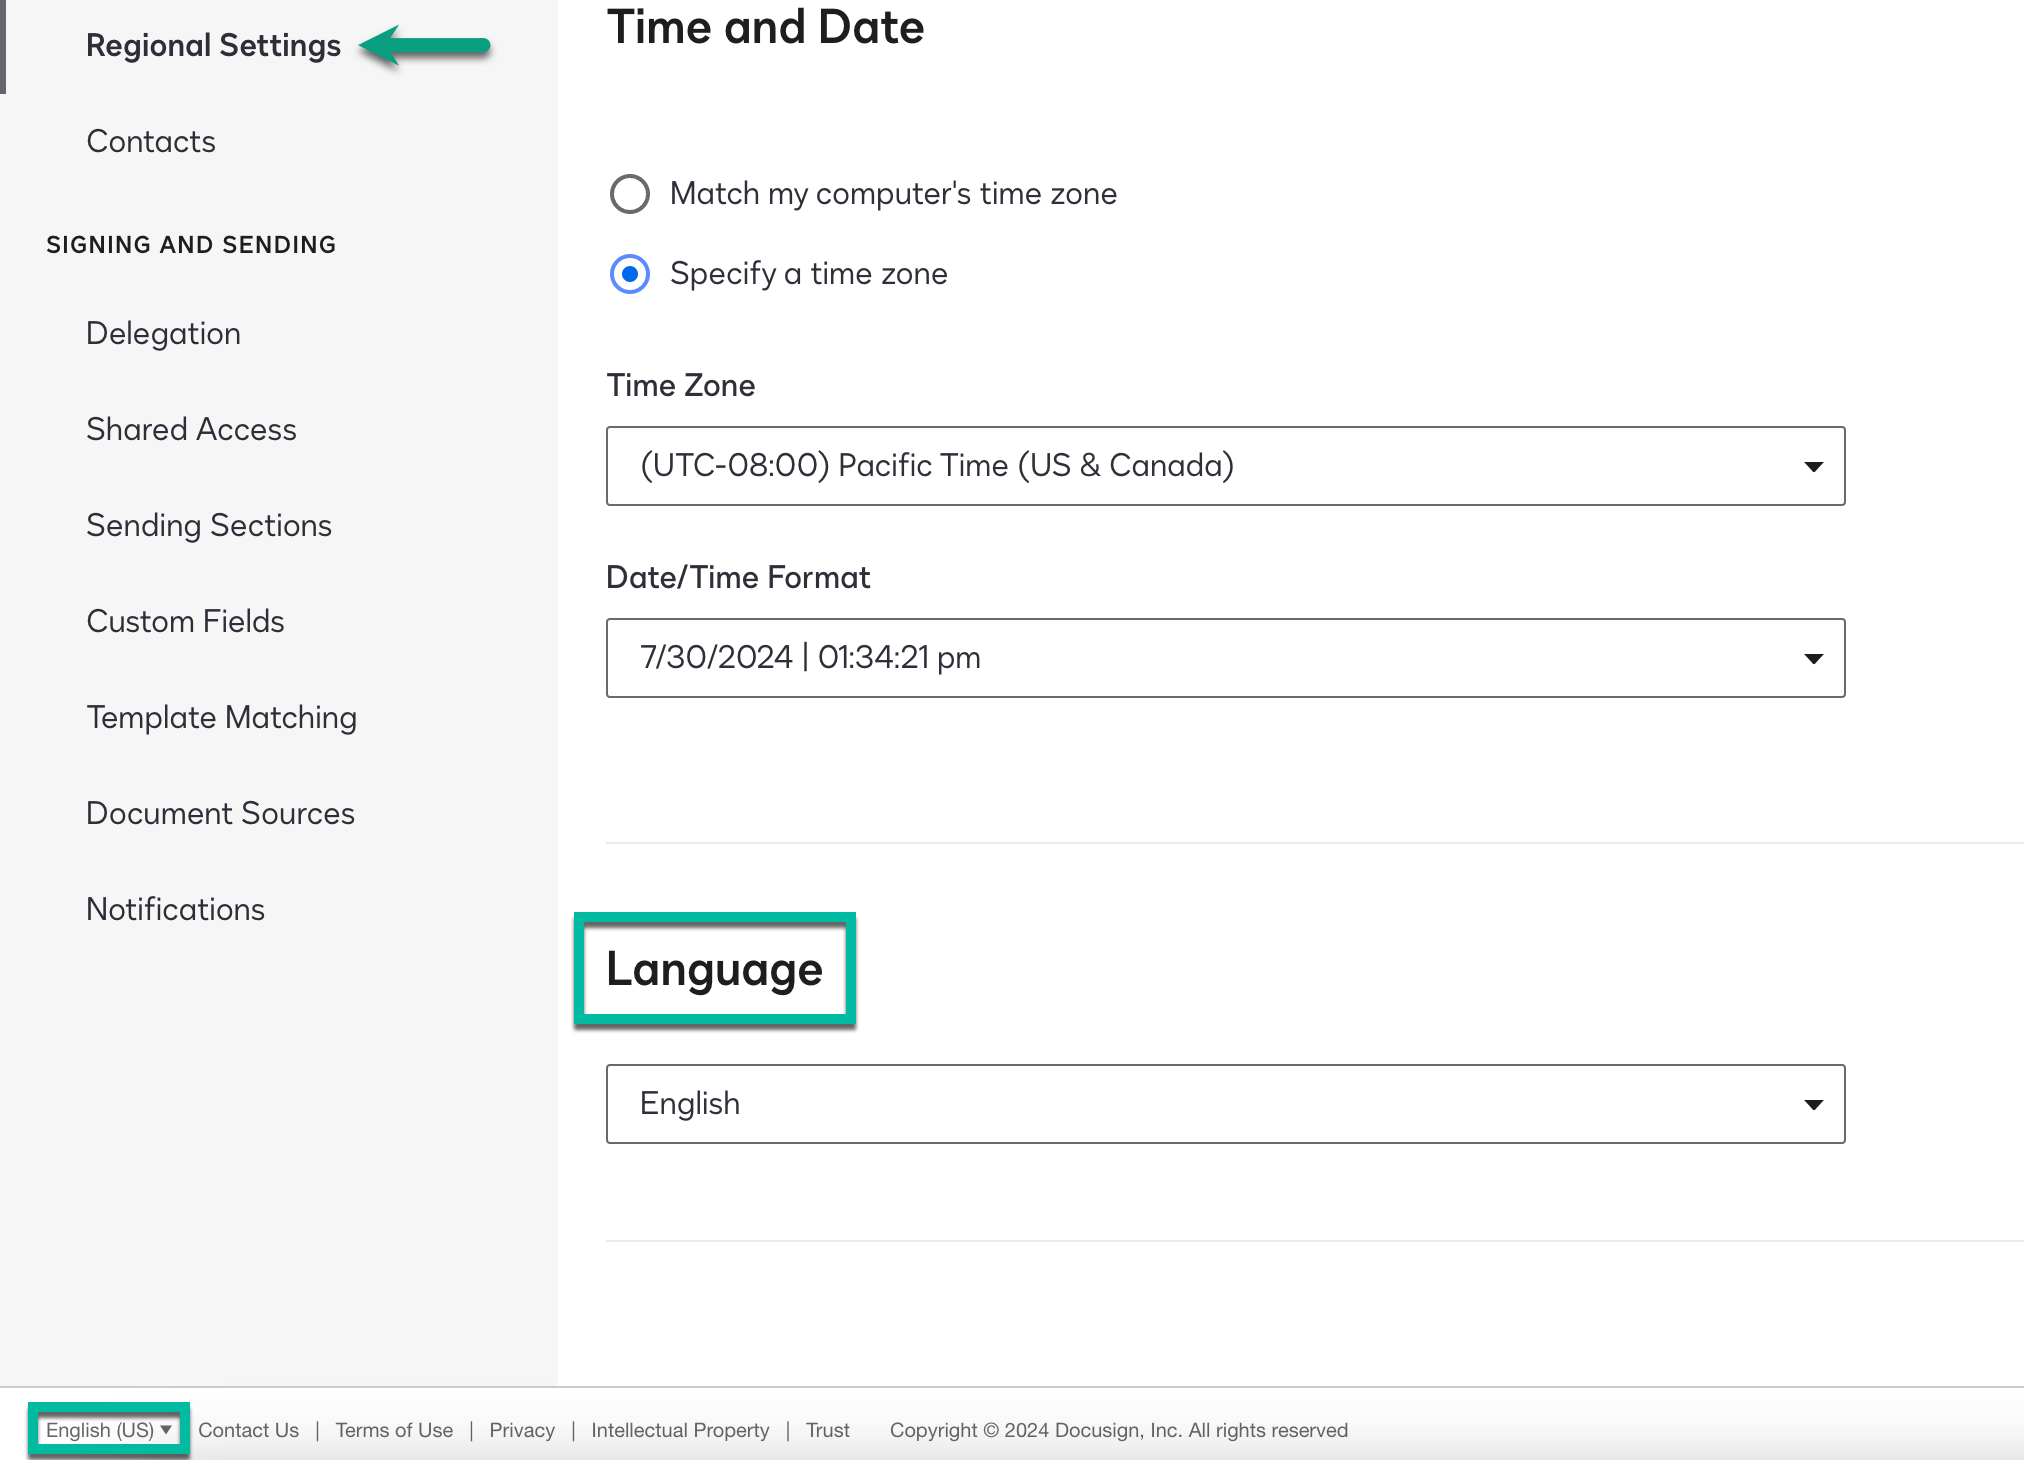Open the Privacy footer link
Image resolution: width=2024 pixels, height=1460 pixels.
[522, 1430]
